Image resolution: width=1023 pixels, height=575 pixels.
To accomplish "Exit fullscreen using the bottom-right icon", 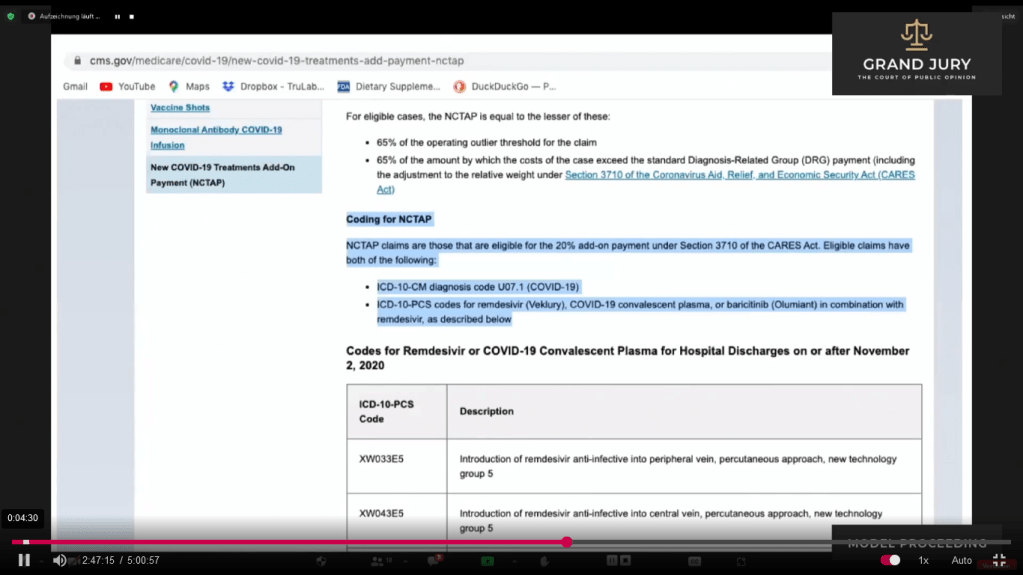I will tap(998, 560).
